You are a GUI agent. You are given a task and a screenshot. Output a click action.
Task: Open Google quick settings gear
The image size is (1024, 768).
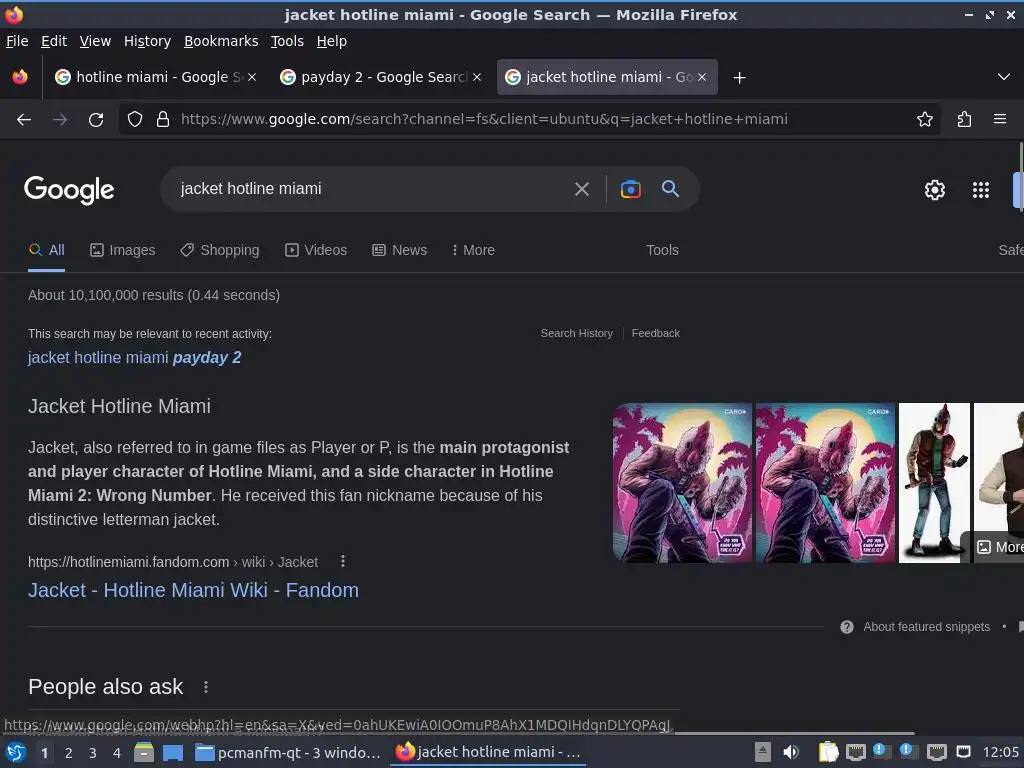[935, 190]
